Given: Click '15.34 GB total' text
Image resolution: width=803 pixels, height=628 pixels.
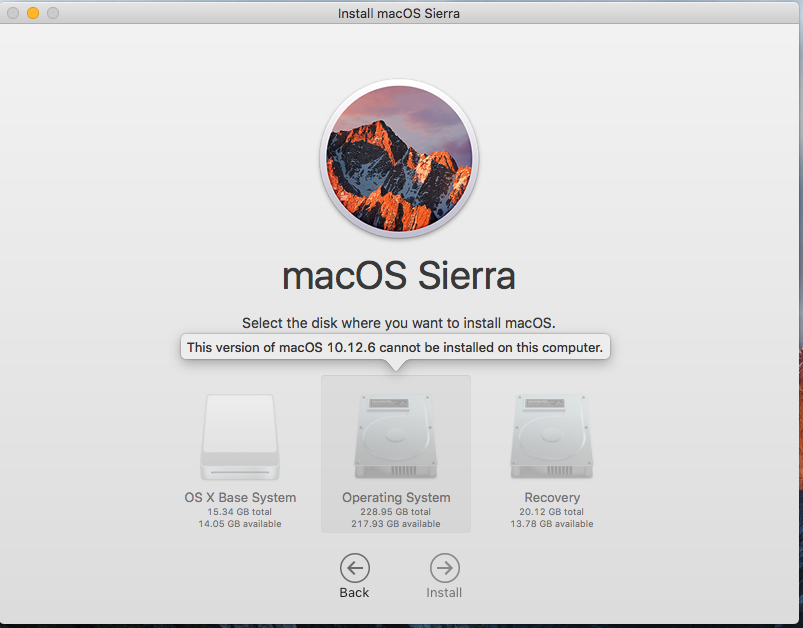Looking at the screenshot, I should [240, 512].
